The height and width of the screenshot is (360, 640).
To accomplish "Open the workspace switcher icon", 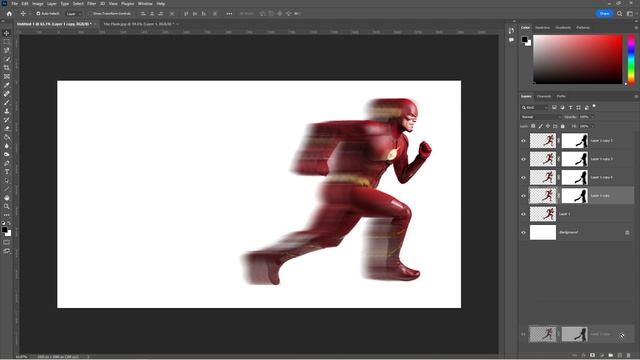I will [x=630, y=13].
